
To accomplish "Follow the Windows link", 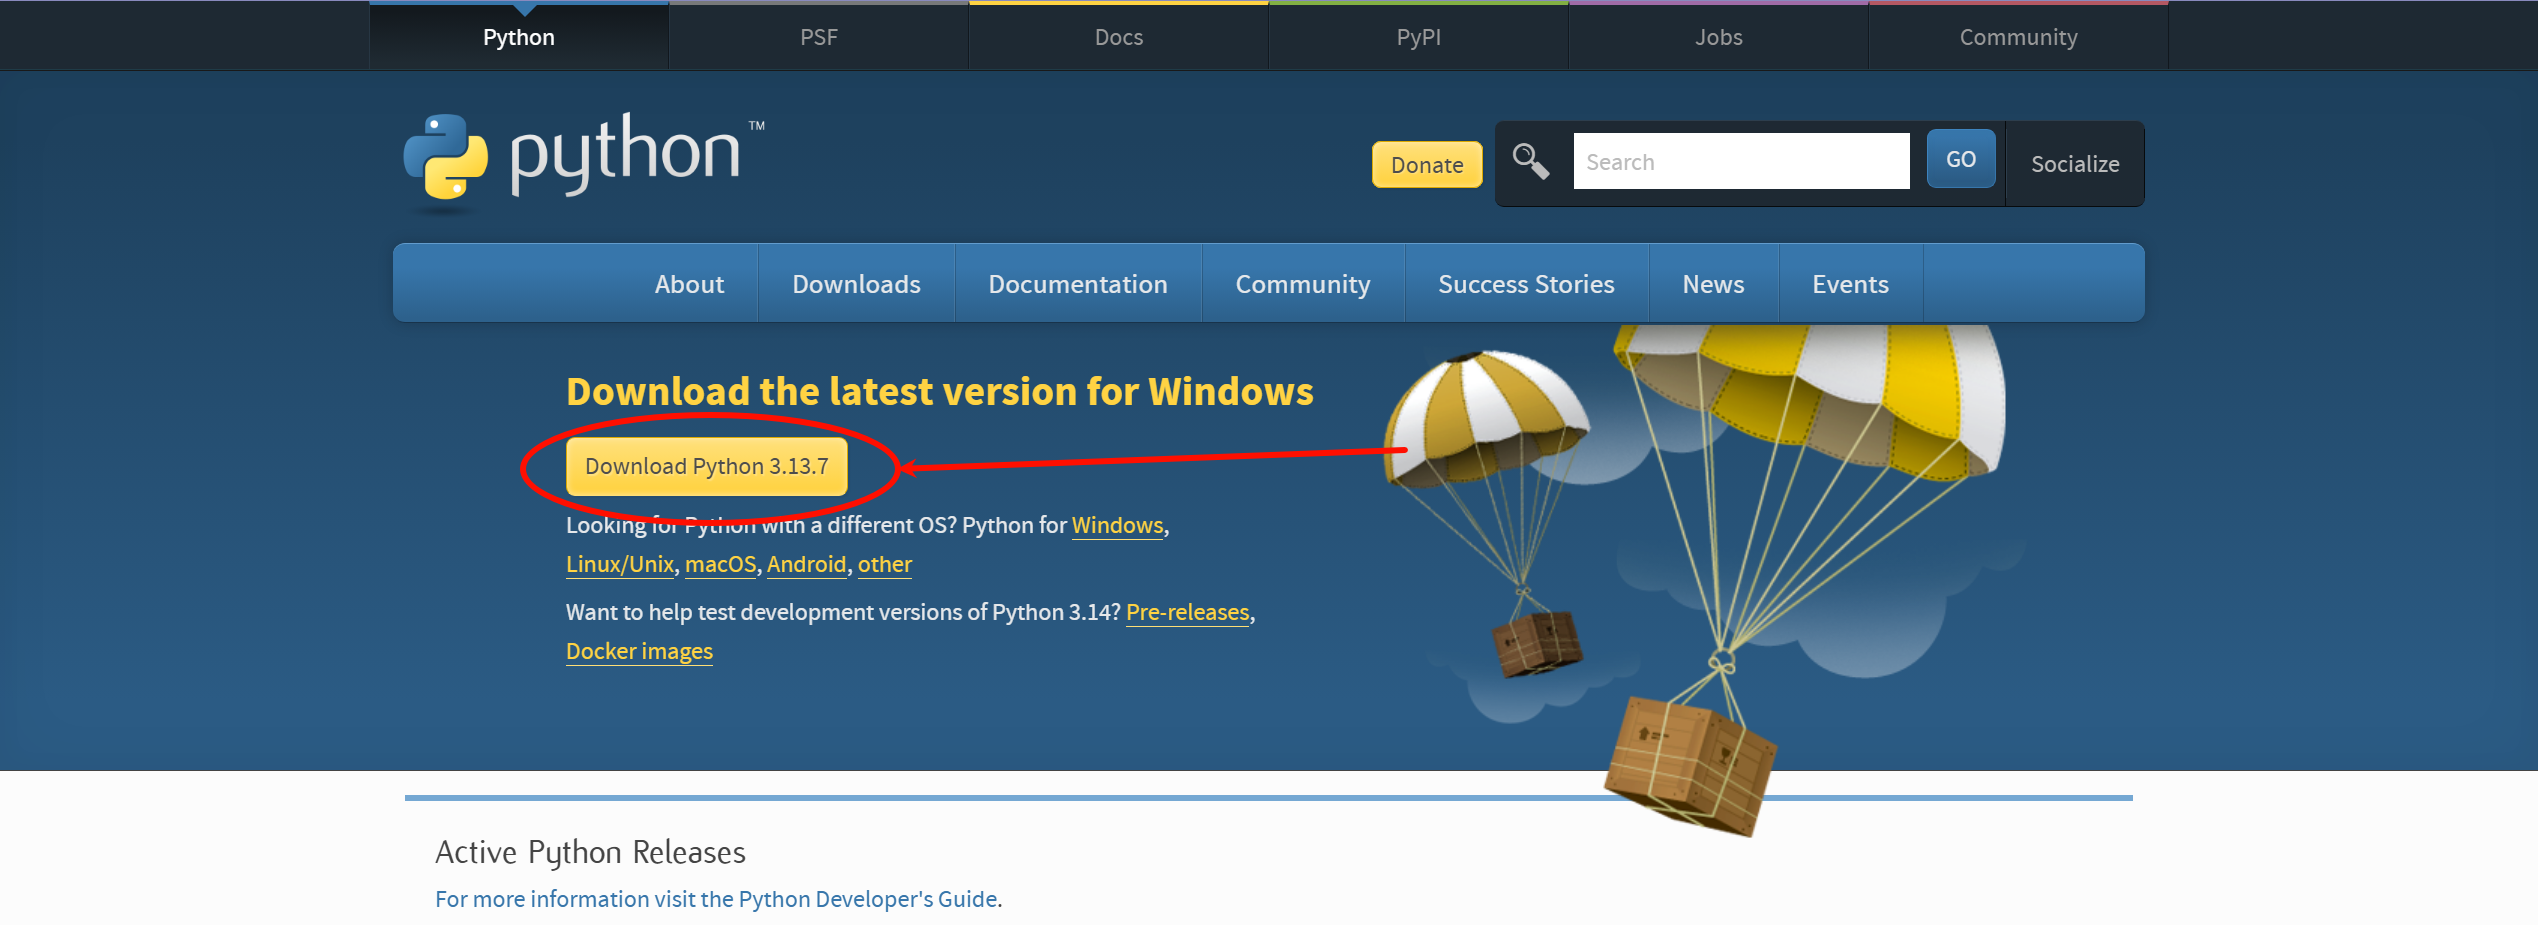I will [x=1117, y=525].
